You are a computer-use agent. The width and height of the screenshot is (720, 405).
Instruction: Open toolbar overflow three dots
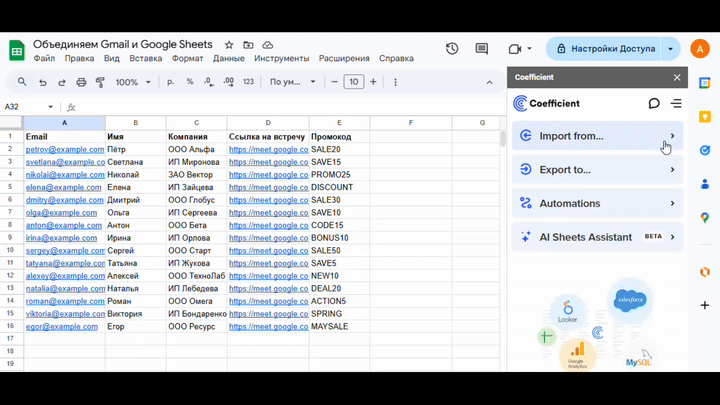(x=395, y=82)
